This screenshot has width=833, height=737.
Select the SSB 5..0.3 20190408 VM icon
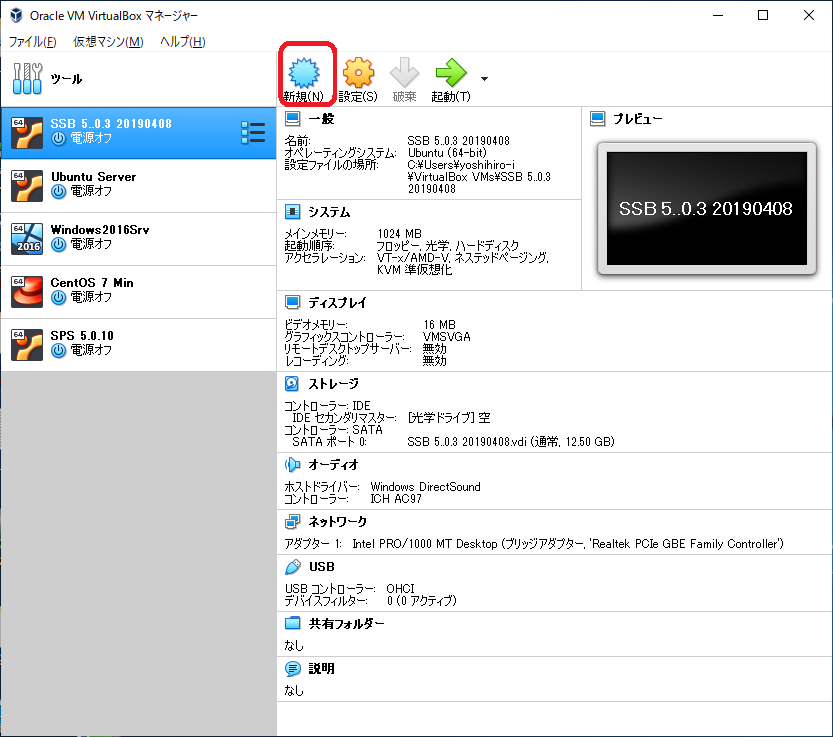tap(27, 133)
